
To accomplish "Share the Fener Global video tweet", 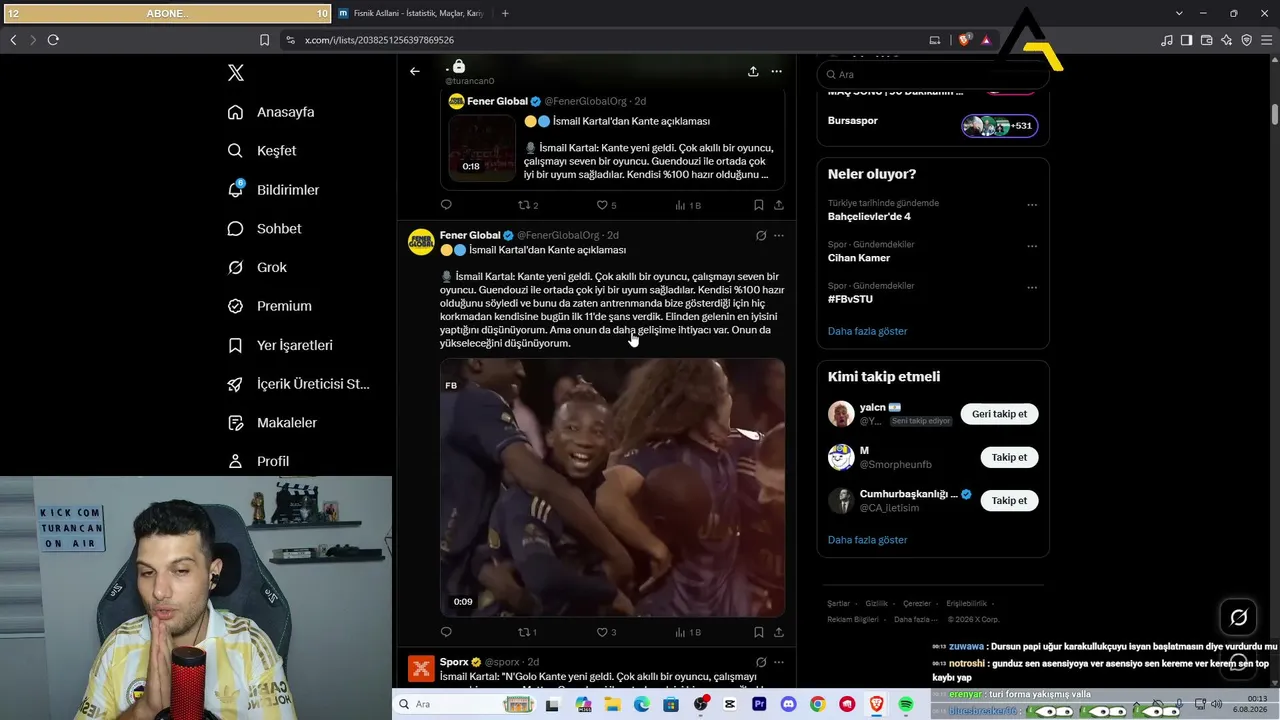I will [x=779, y=632].
